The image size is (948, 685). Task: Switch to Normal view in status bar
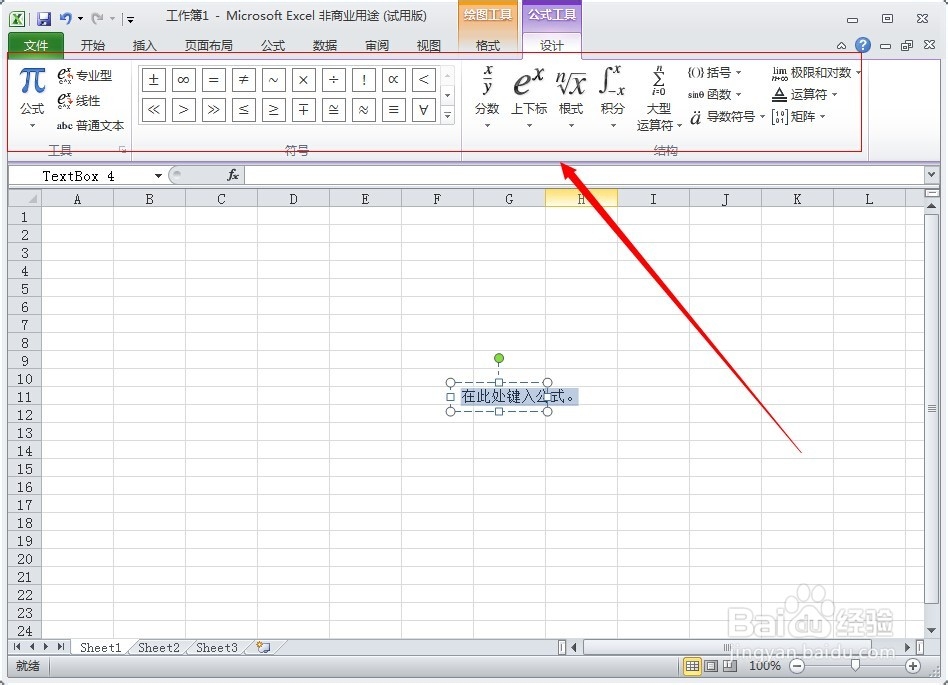click(692, 666)
